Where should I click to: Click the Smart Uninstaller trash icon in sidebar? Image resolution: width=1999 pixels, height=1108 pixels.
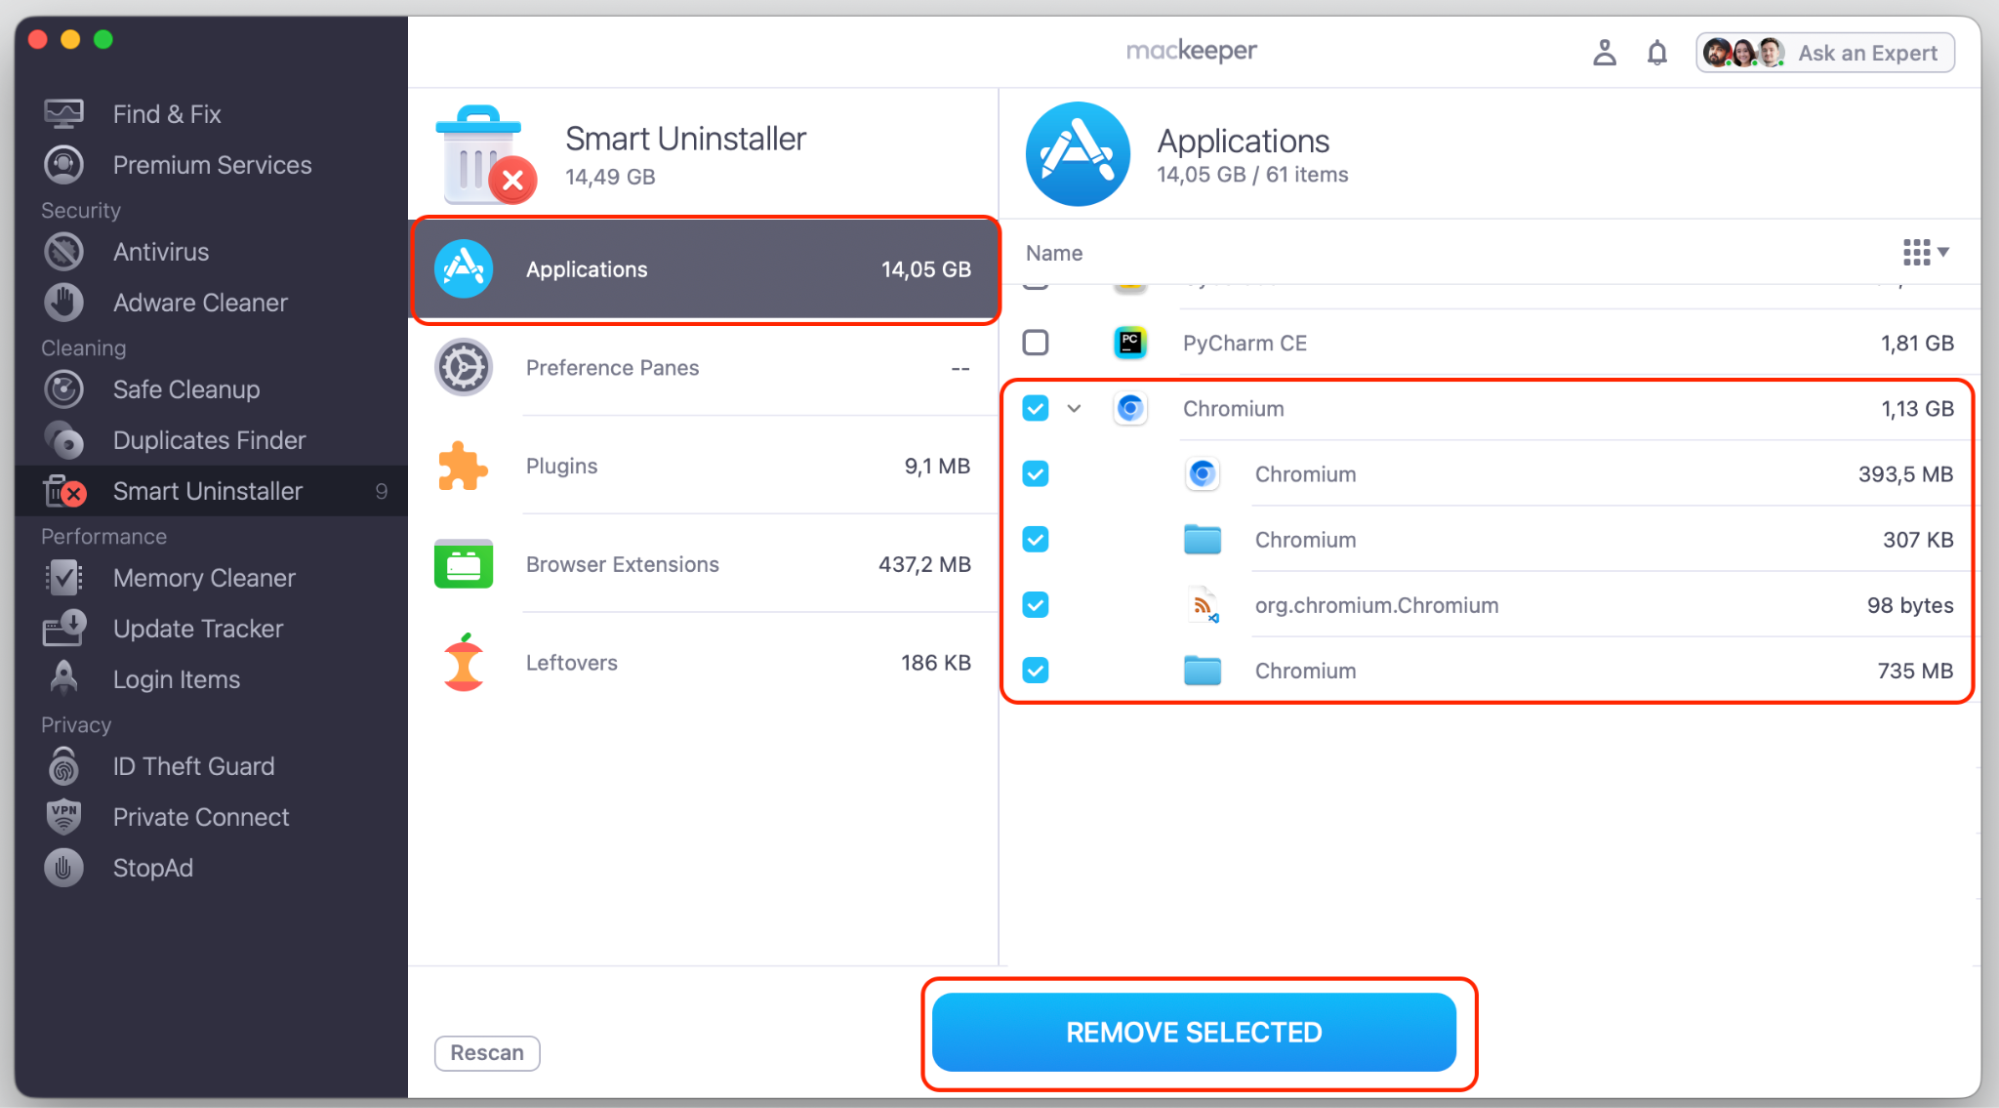[x=64, y=491]
